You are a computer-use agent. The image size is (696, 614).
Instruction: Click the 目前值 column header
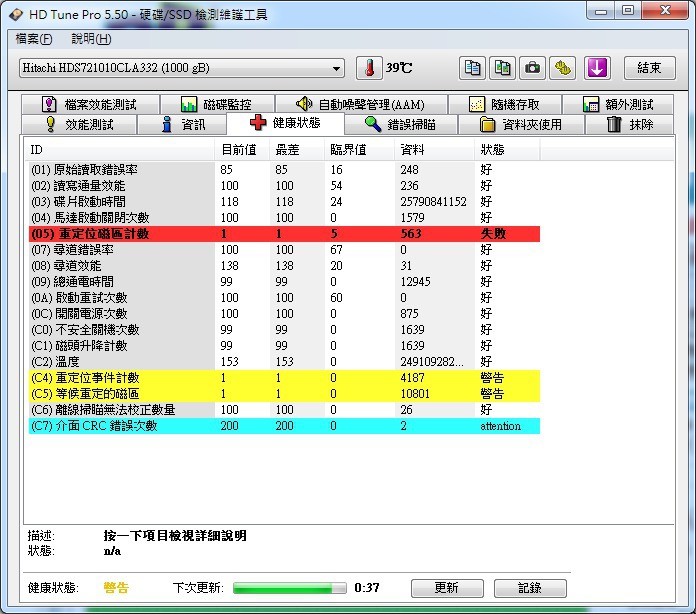tap(242, 150)
